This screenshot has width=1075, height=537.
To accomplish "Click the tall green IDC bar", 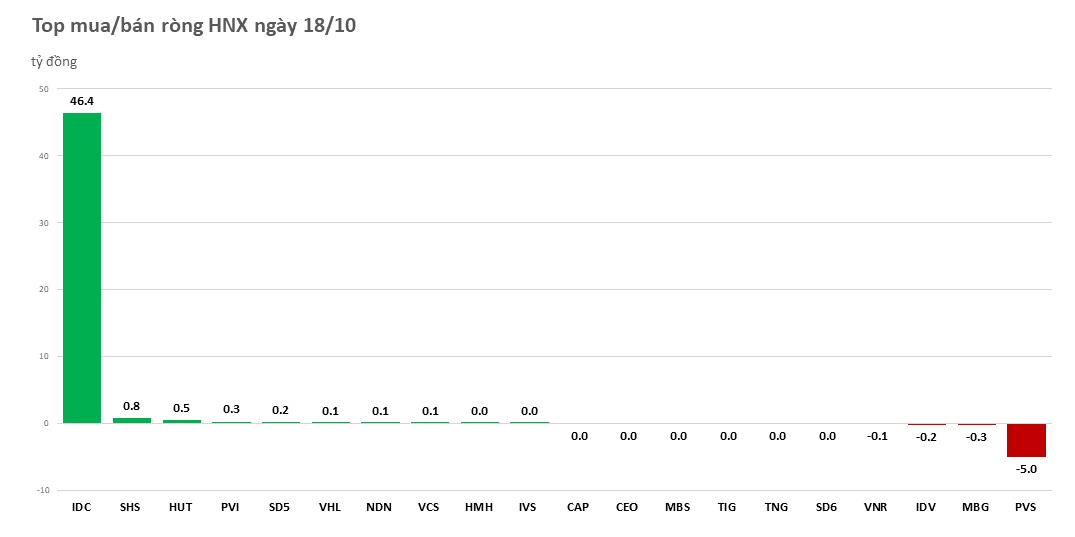I will coord(82,268).
